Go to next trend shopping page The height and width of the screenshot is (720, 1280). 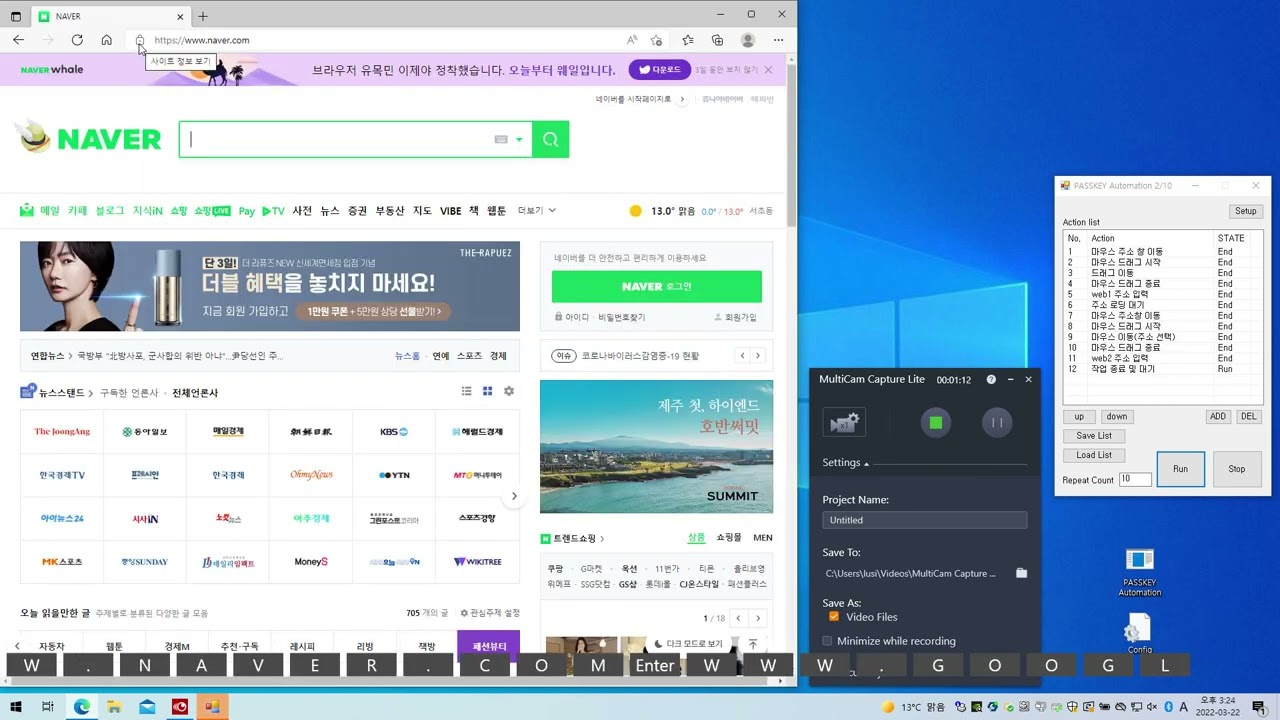tap(758, 618)
